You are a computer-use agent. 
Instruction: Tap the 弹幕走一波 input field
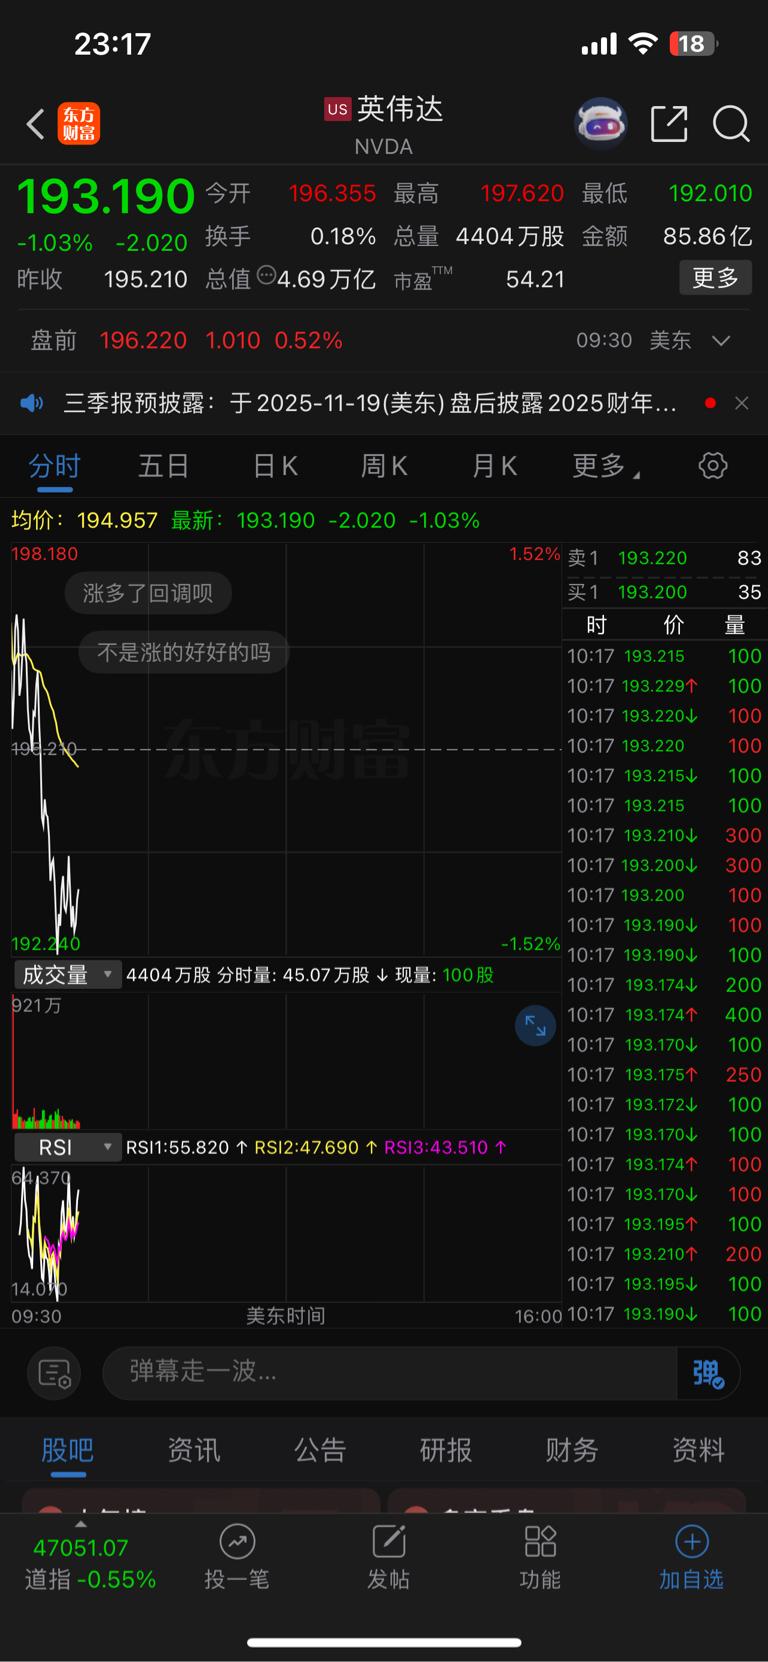pos(390,1373)
